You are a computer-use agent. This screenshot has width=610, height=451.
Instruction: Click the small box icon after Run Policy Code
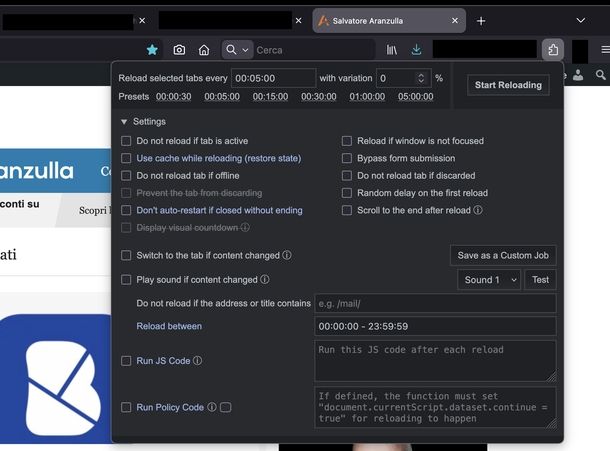(x=226, y=407)
